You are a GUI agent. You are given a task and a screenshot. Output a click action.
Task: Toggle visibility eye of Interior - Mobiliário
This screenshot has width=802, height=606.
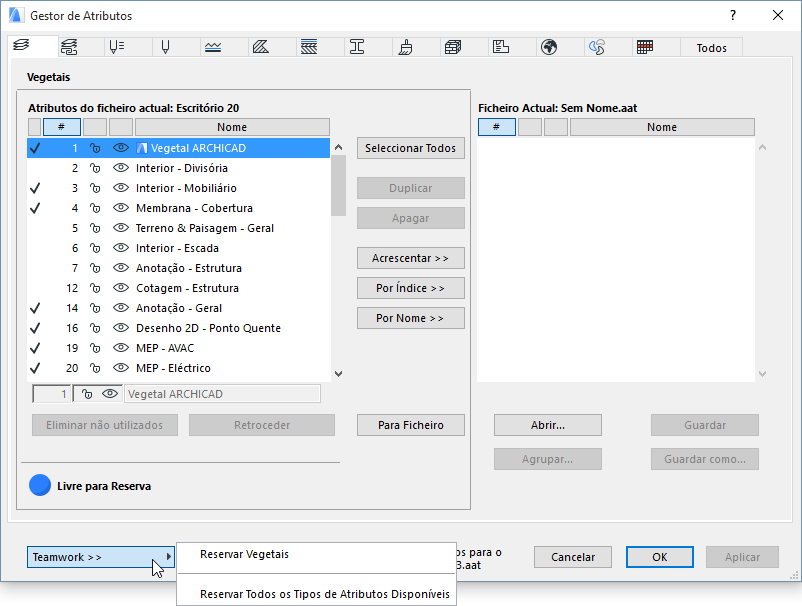pyautogui.click(x=121, y=188)
